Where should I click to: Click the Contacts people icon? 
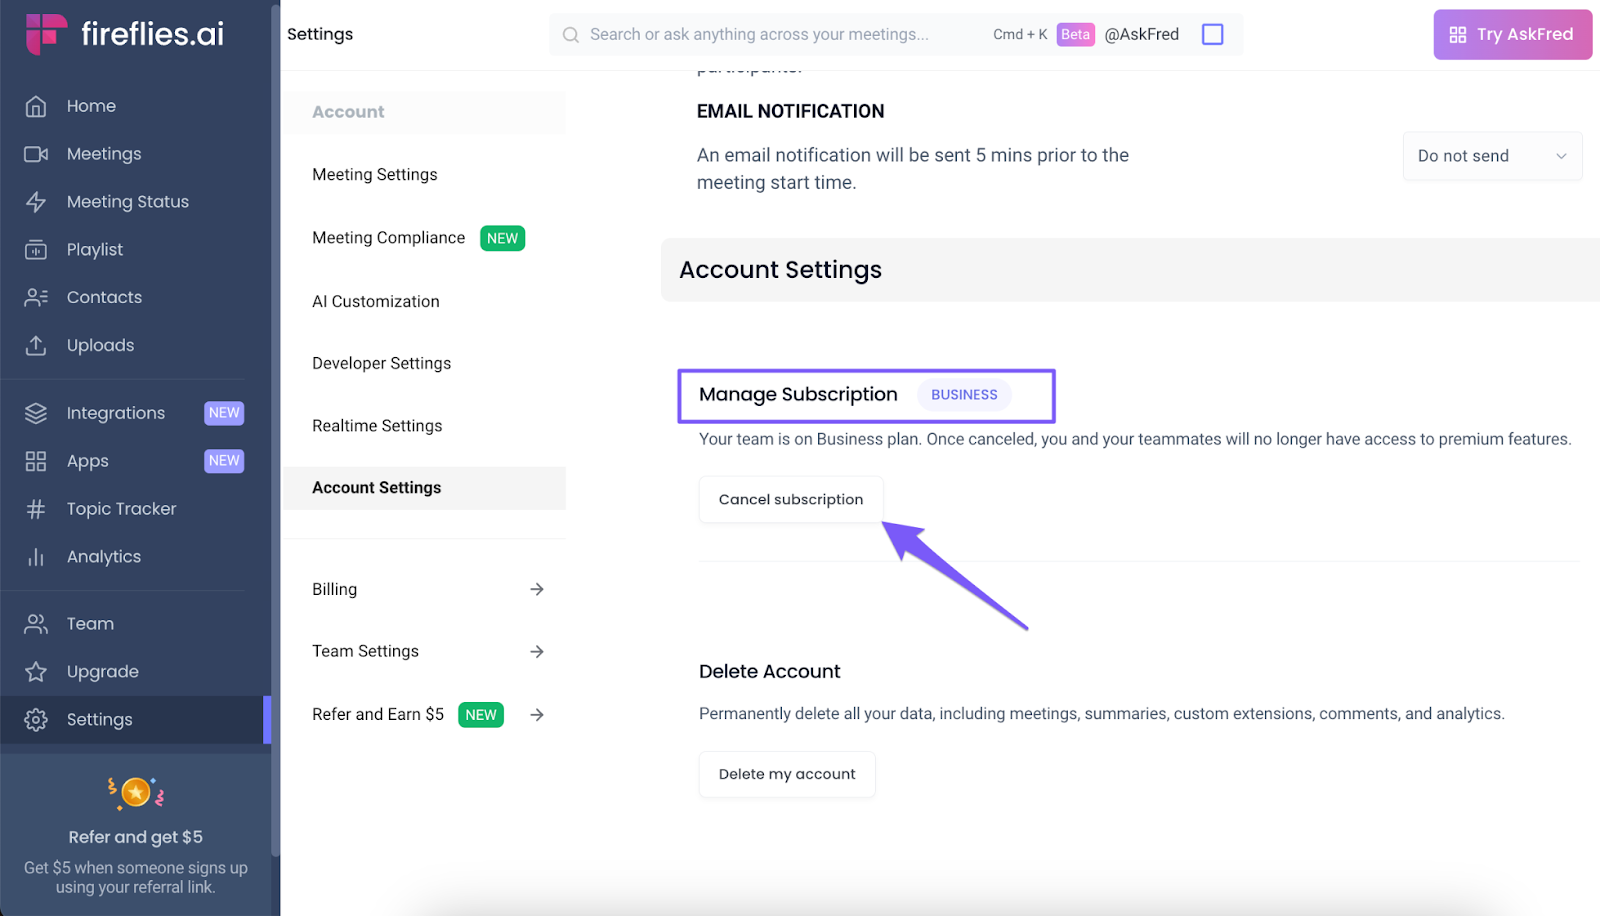pos(36,298)
